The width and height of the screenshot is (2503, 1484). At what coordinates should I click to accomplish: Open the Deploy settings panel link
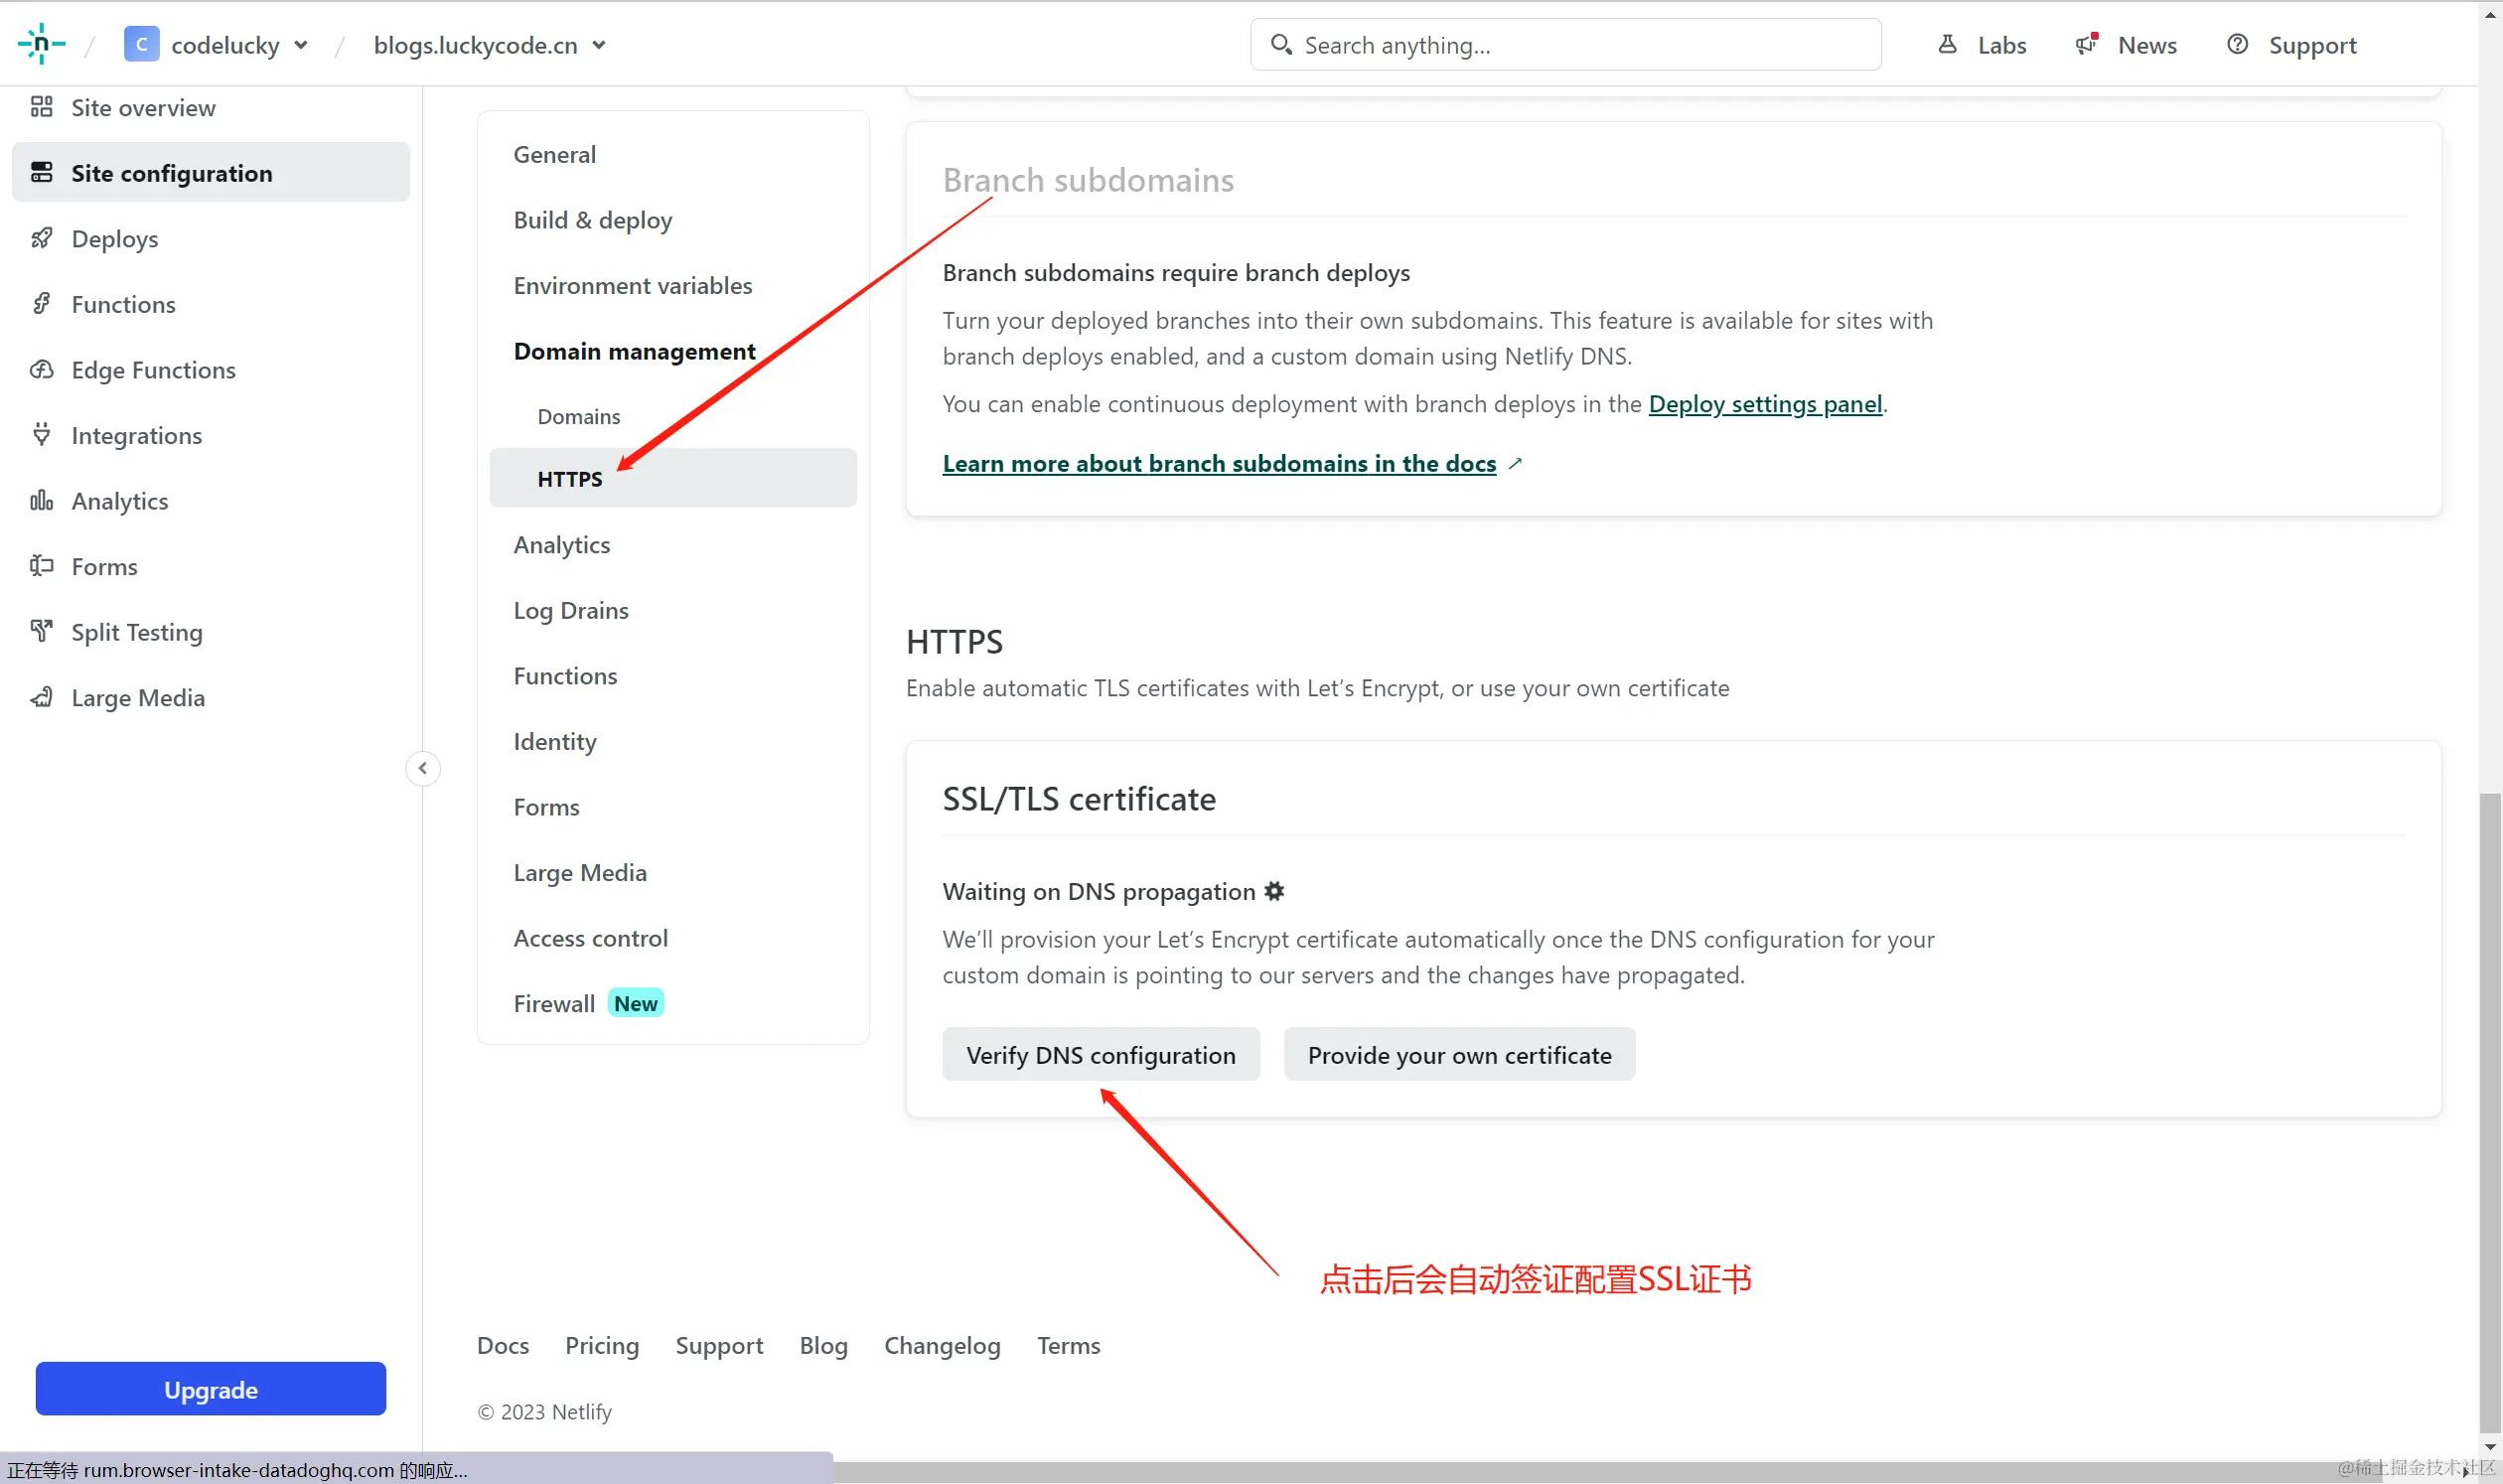pyautogui.click(x=1764, y=403)
